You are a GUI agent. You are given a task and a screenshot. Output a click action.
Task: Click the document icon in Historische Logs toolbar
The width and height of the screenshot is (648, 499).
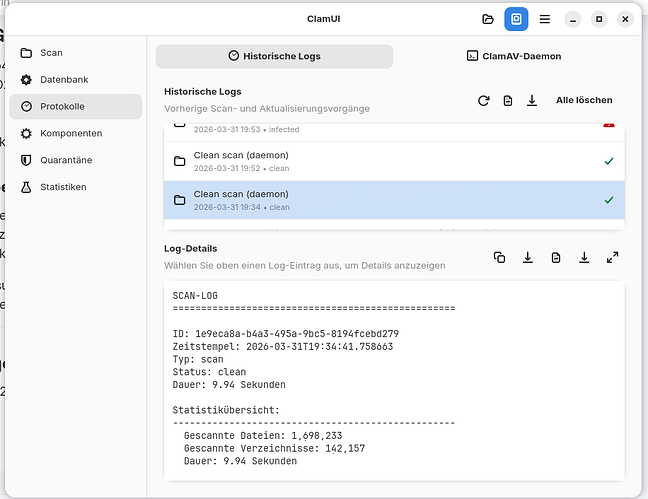(x=508, y=101)
